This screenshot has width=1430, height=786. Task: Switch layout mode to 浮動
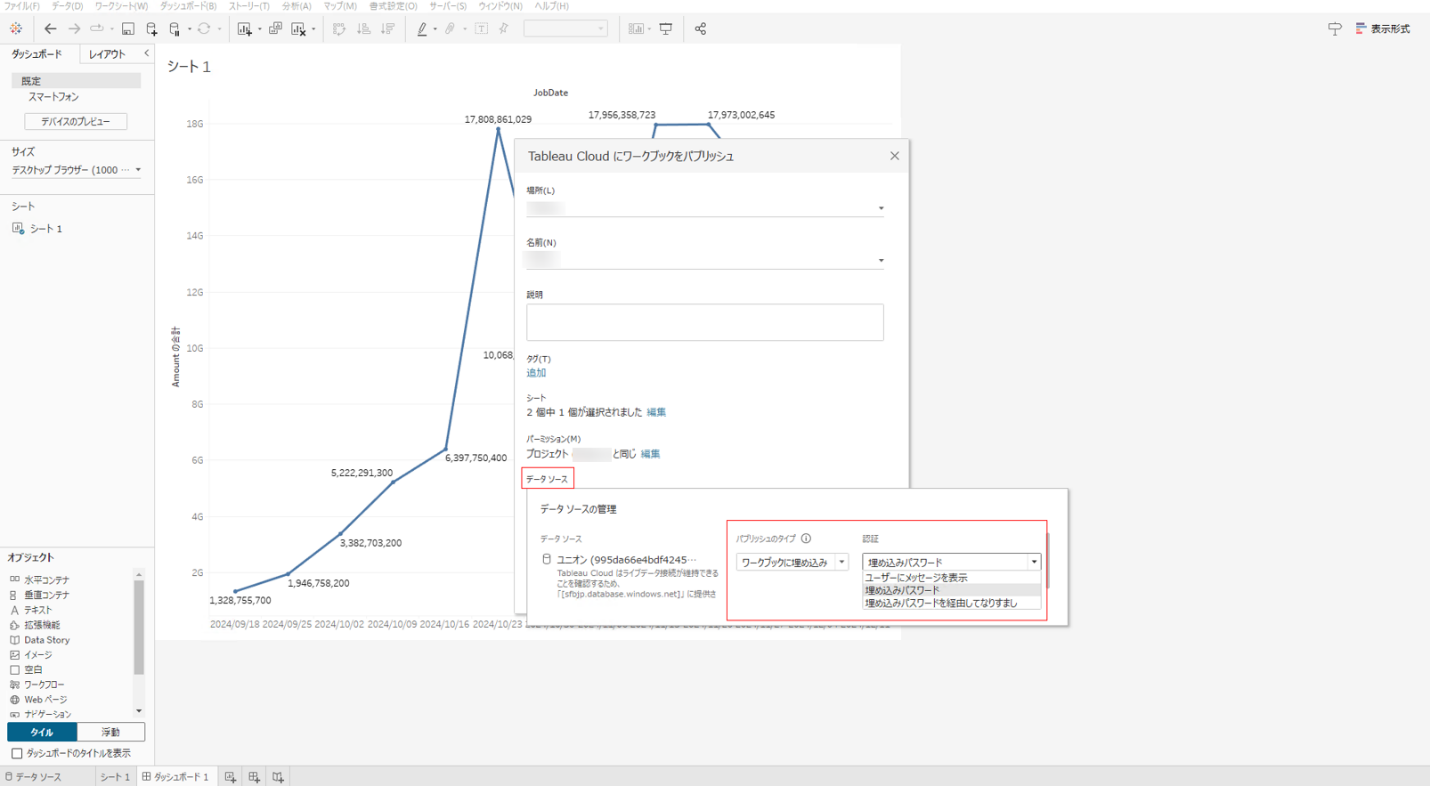111,732
